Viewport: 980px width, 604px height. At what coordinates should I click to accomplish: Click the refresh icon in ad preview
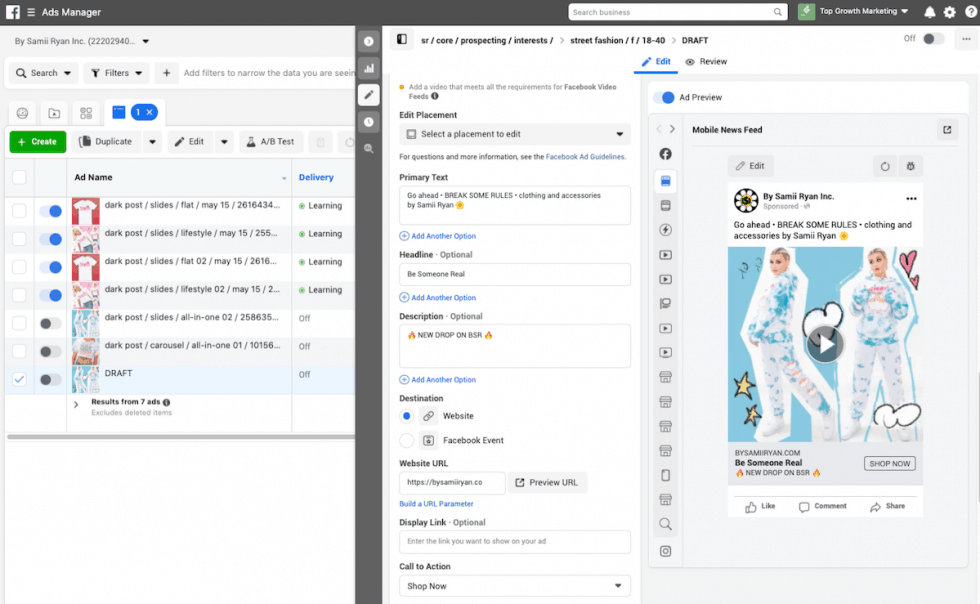pyautogui.click(x=884, y=166)
